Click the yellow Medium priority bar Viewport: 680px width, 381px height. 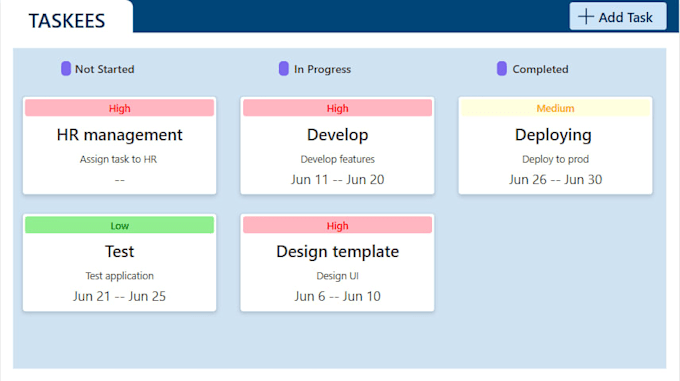click(555, 108)
